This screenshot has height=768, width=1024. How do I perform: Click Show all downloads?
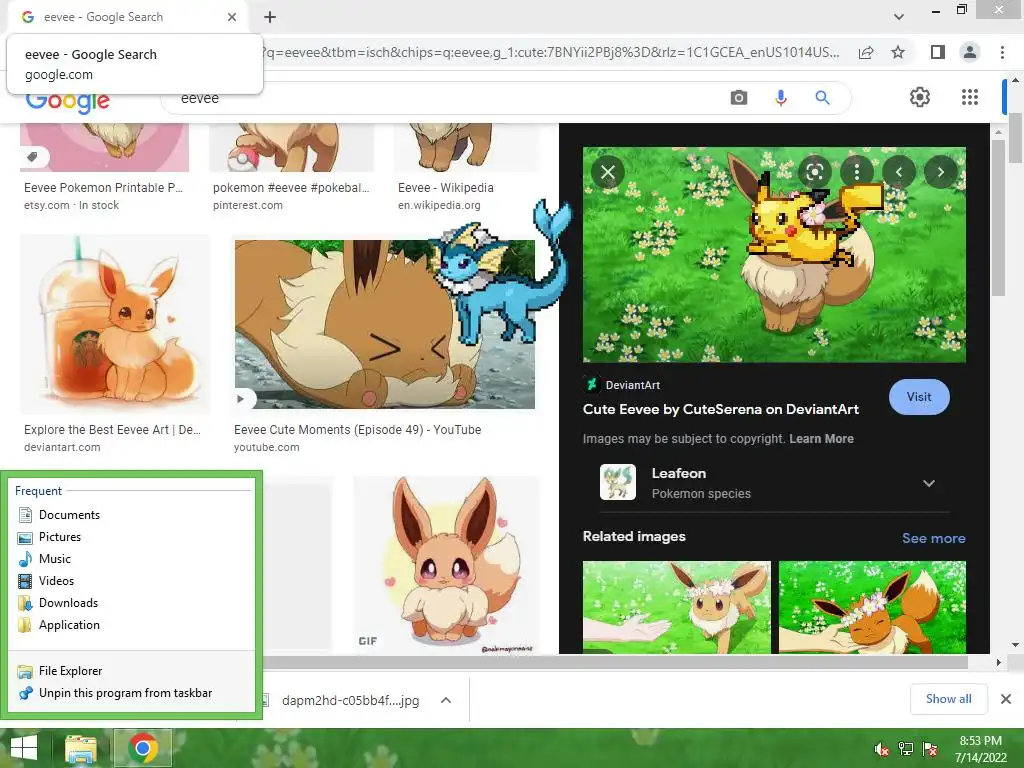pyautogui.click(x=948, y=699)
